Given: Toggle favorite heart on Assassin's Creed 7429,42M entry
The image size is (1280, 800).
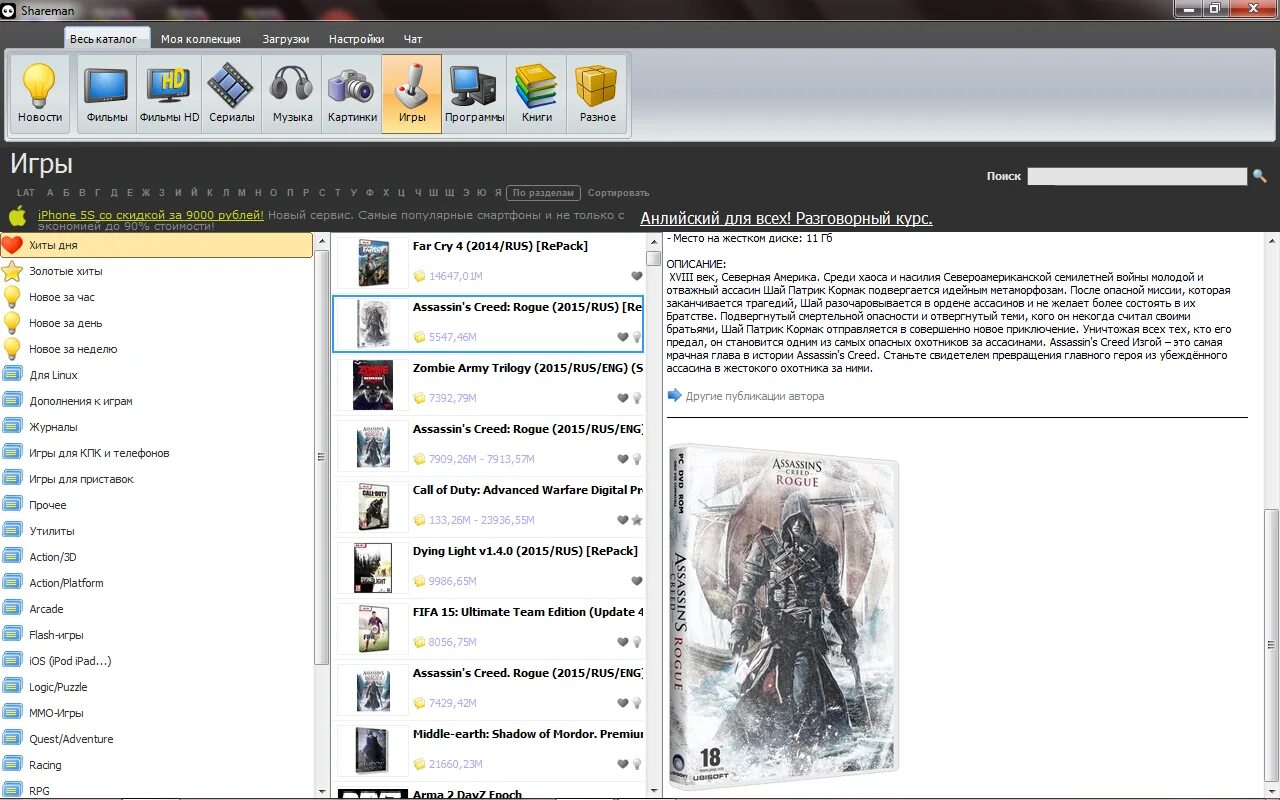Looking at the screenshot, I should 623,703.
